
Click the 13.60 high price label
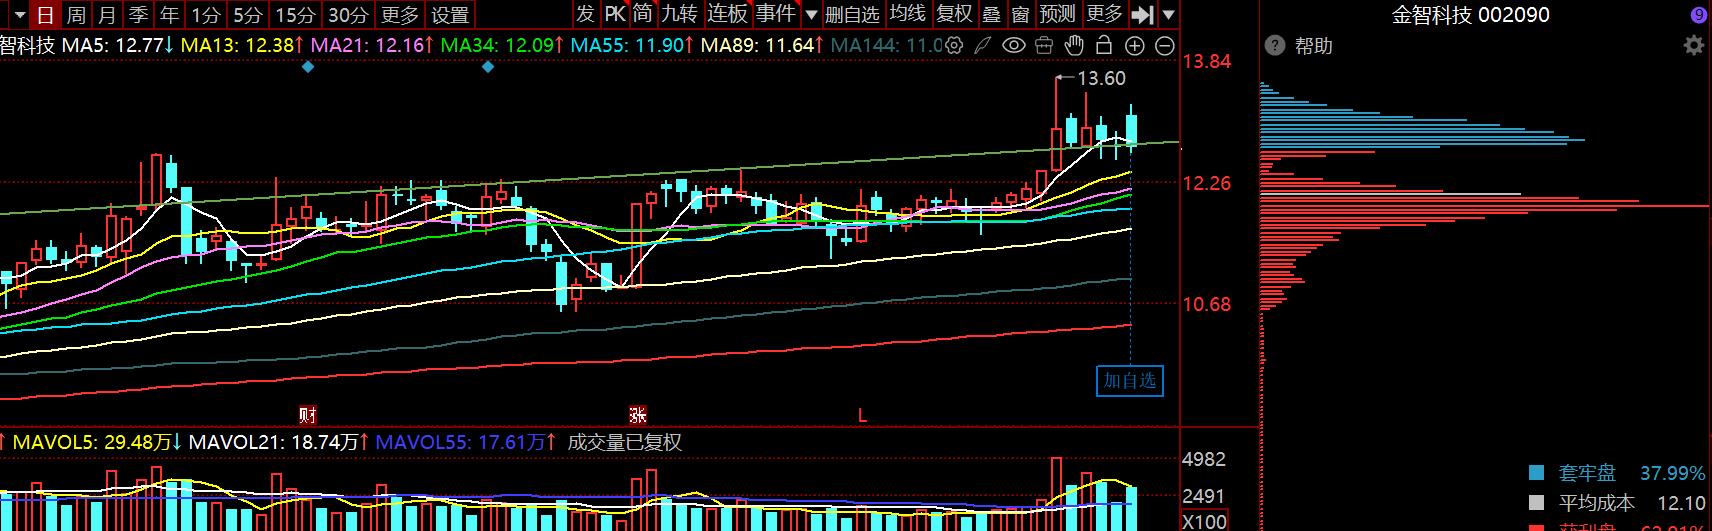coord(1102,78)
